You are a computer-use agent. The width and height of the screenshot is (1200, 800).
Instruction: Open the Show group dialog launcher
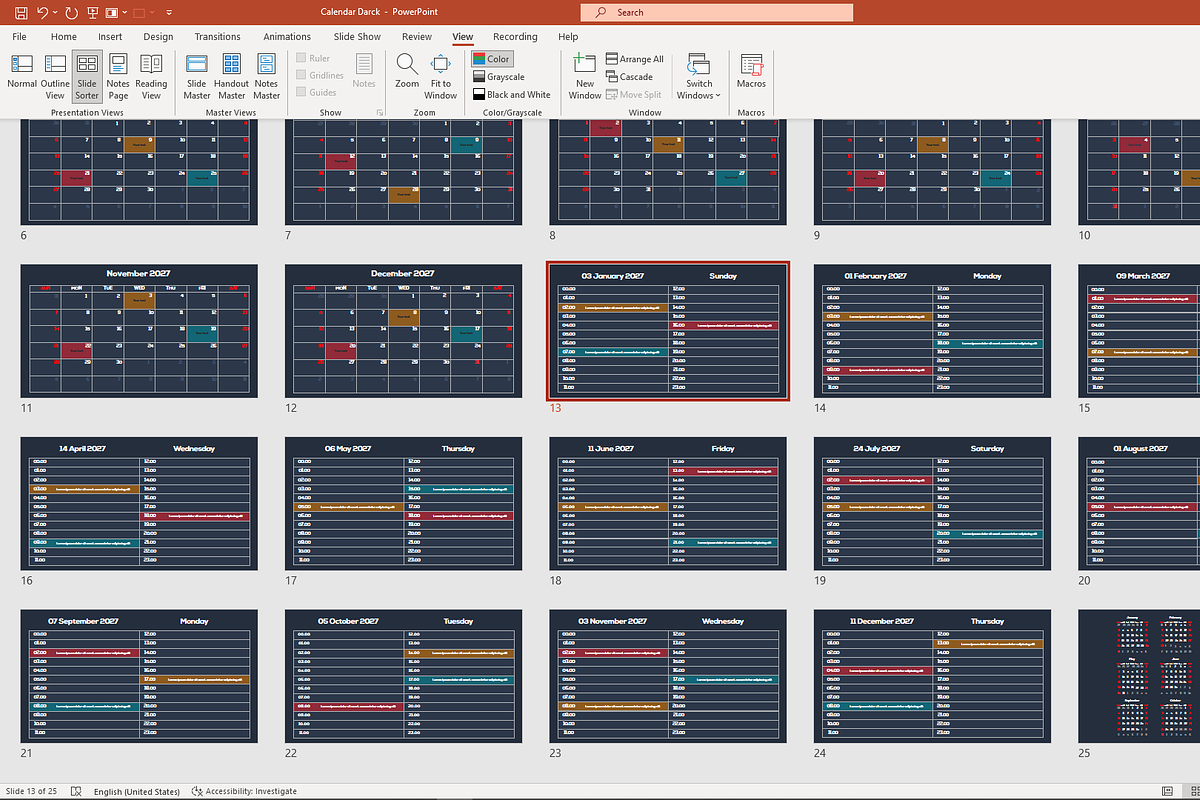pos(379,113)
